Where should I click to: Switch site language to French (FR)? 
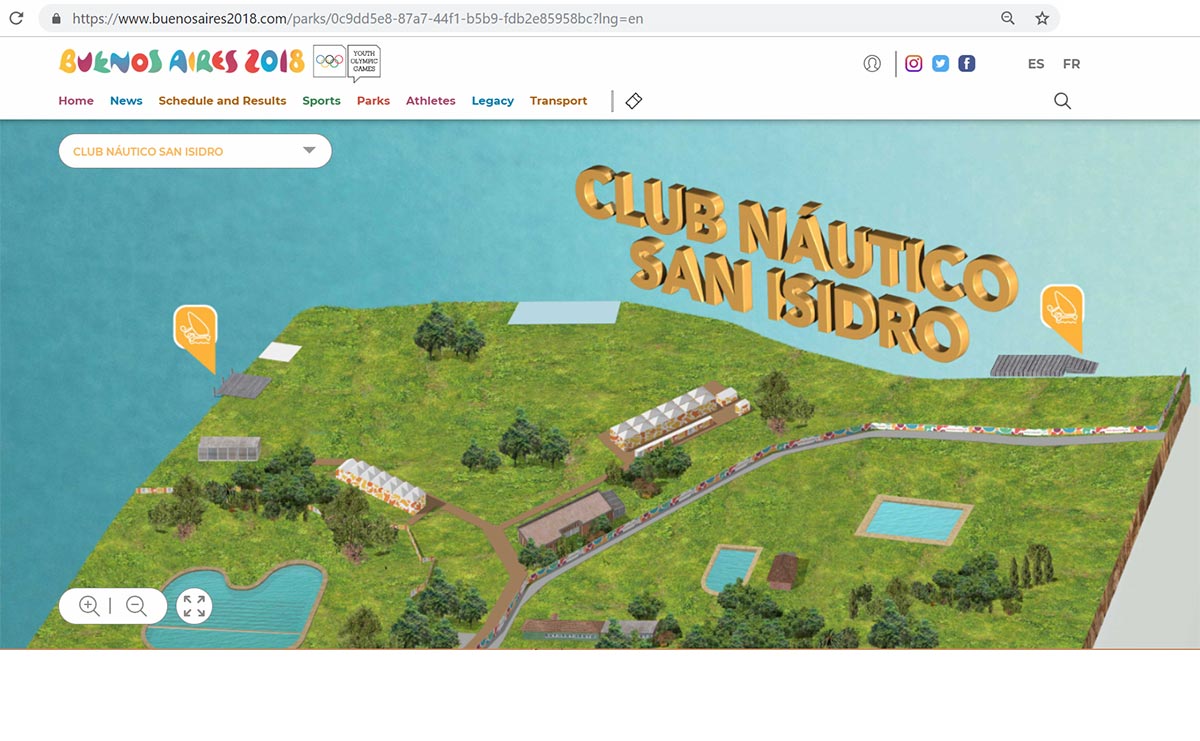pos(1071,64)
